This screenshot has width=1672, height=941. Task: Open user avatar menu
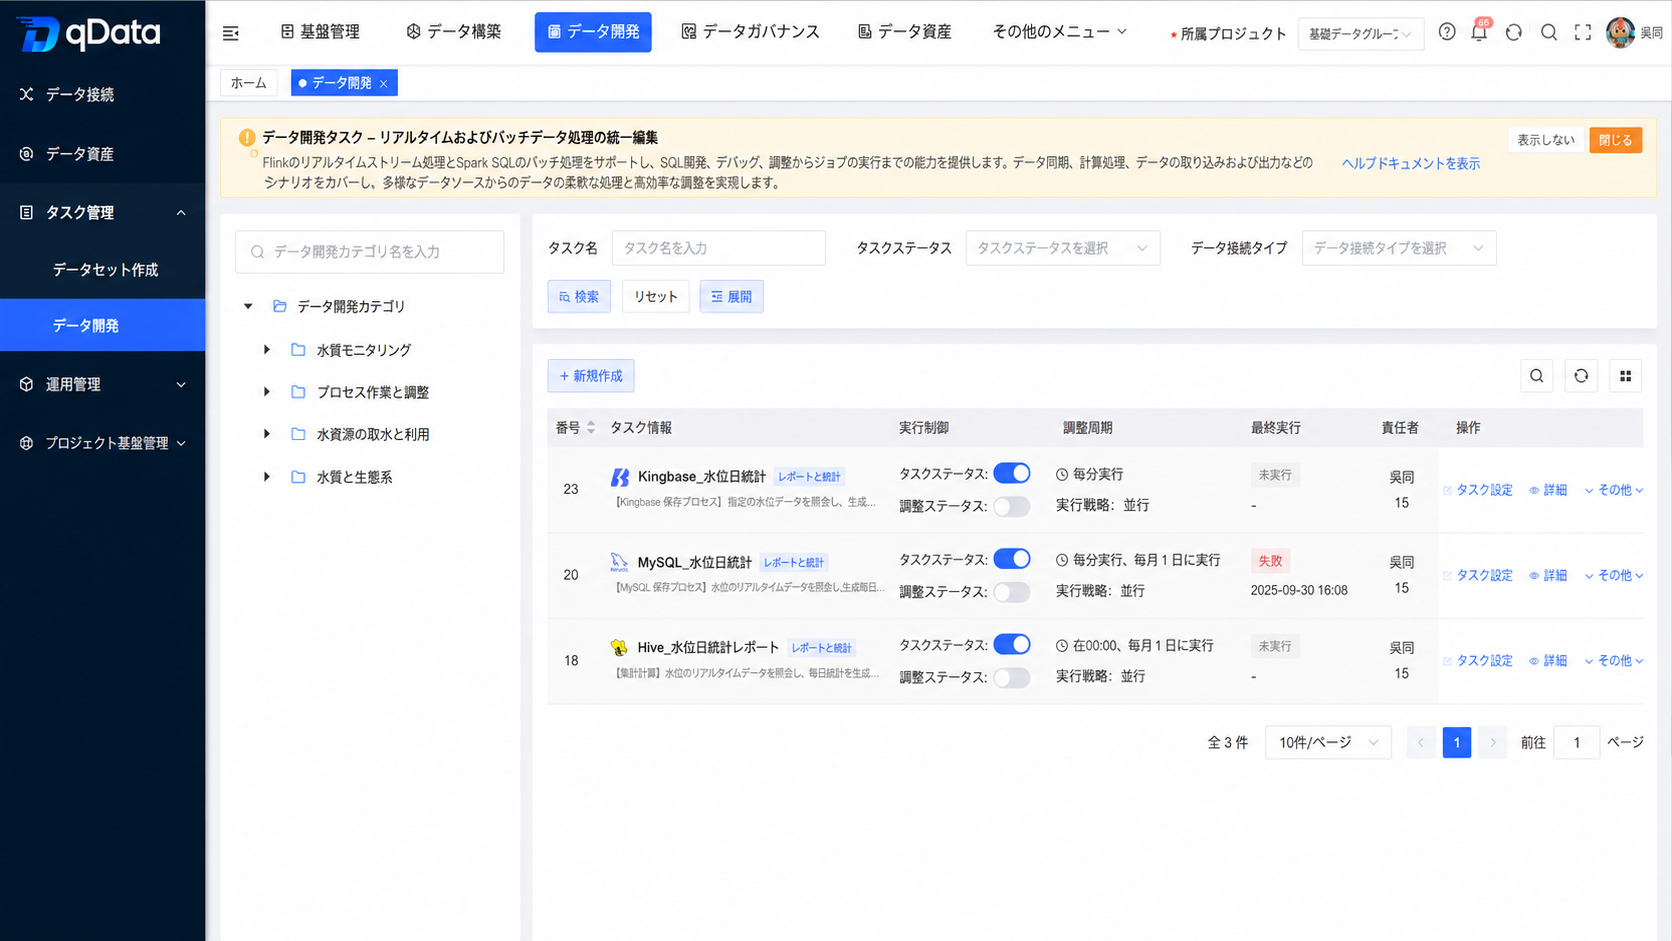1620,32
